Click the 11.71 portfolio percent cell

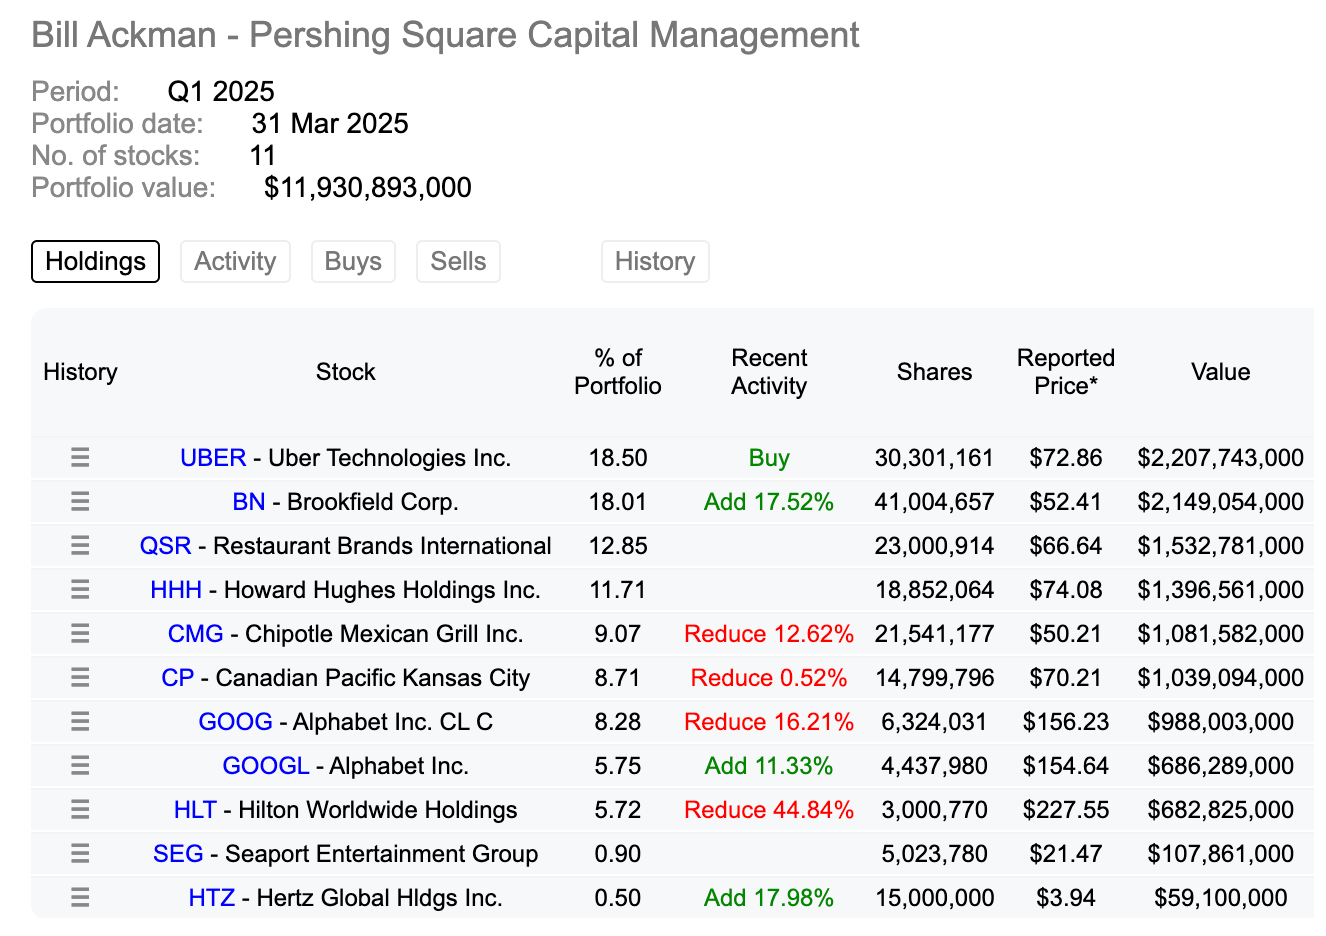pyautogui.click(x=618, y=590)
